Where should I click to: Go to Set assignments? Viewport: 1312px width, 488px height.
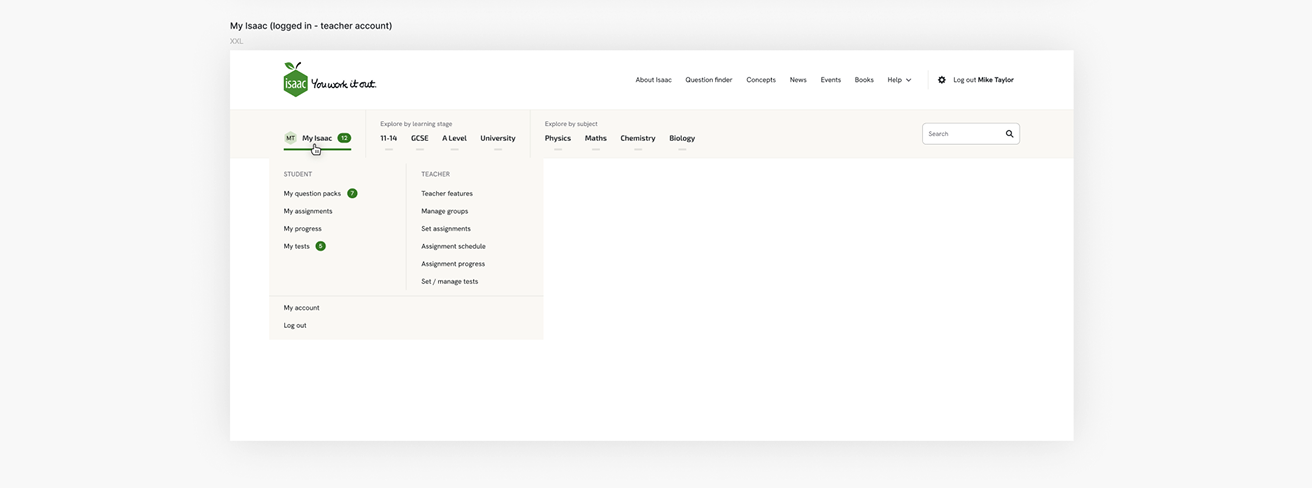click(x=446, y=229)
